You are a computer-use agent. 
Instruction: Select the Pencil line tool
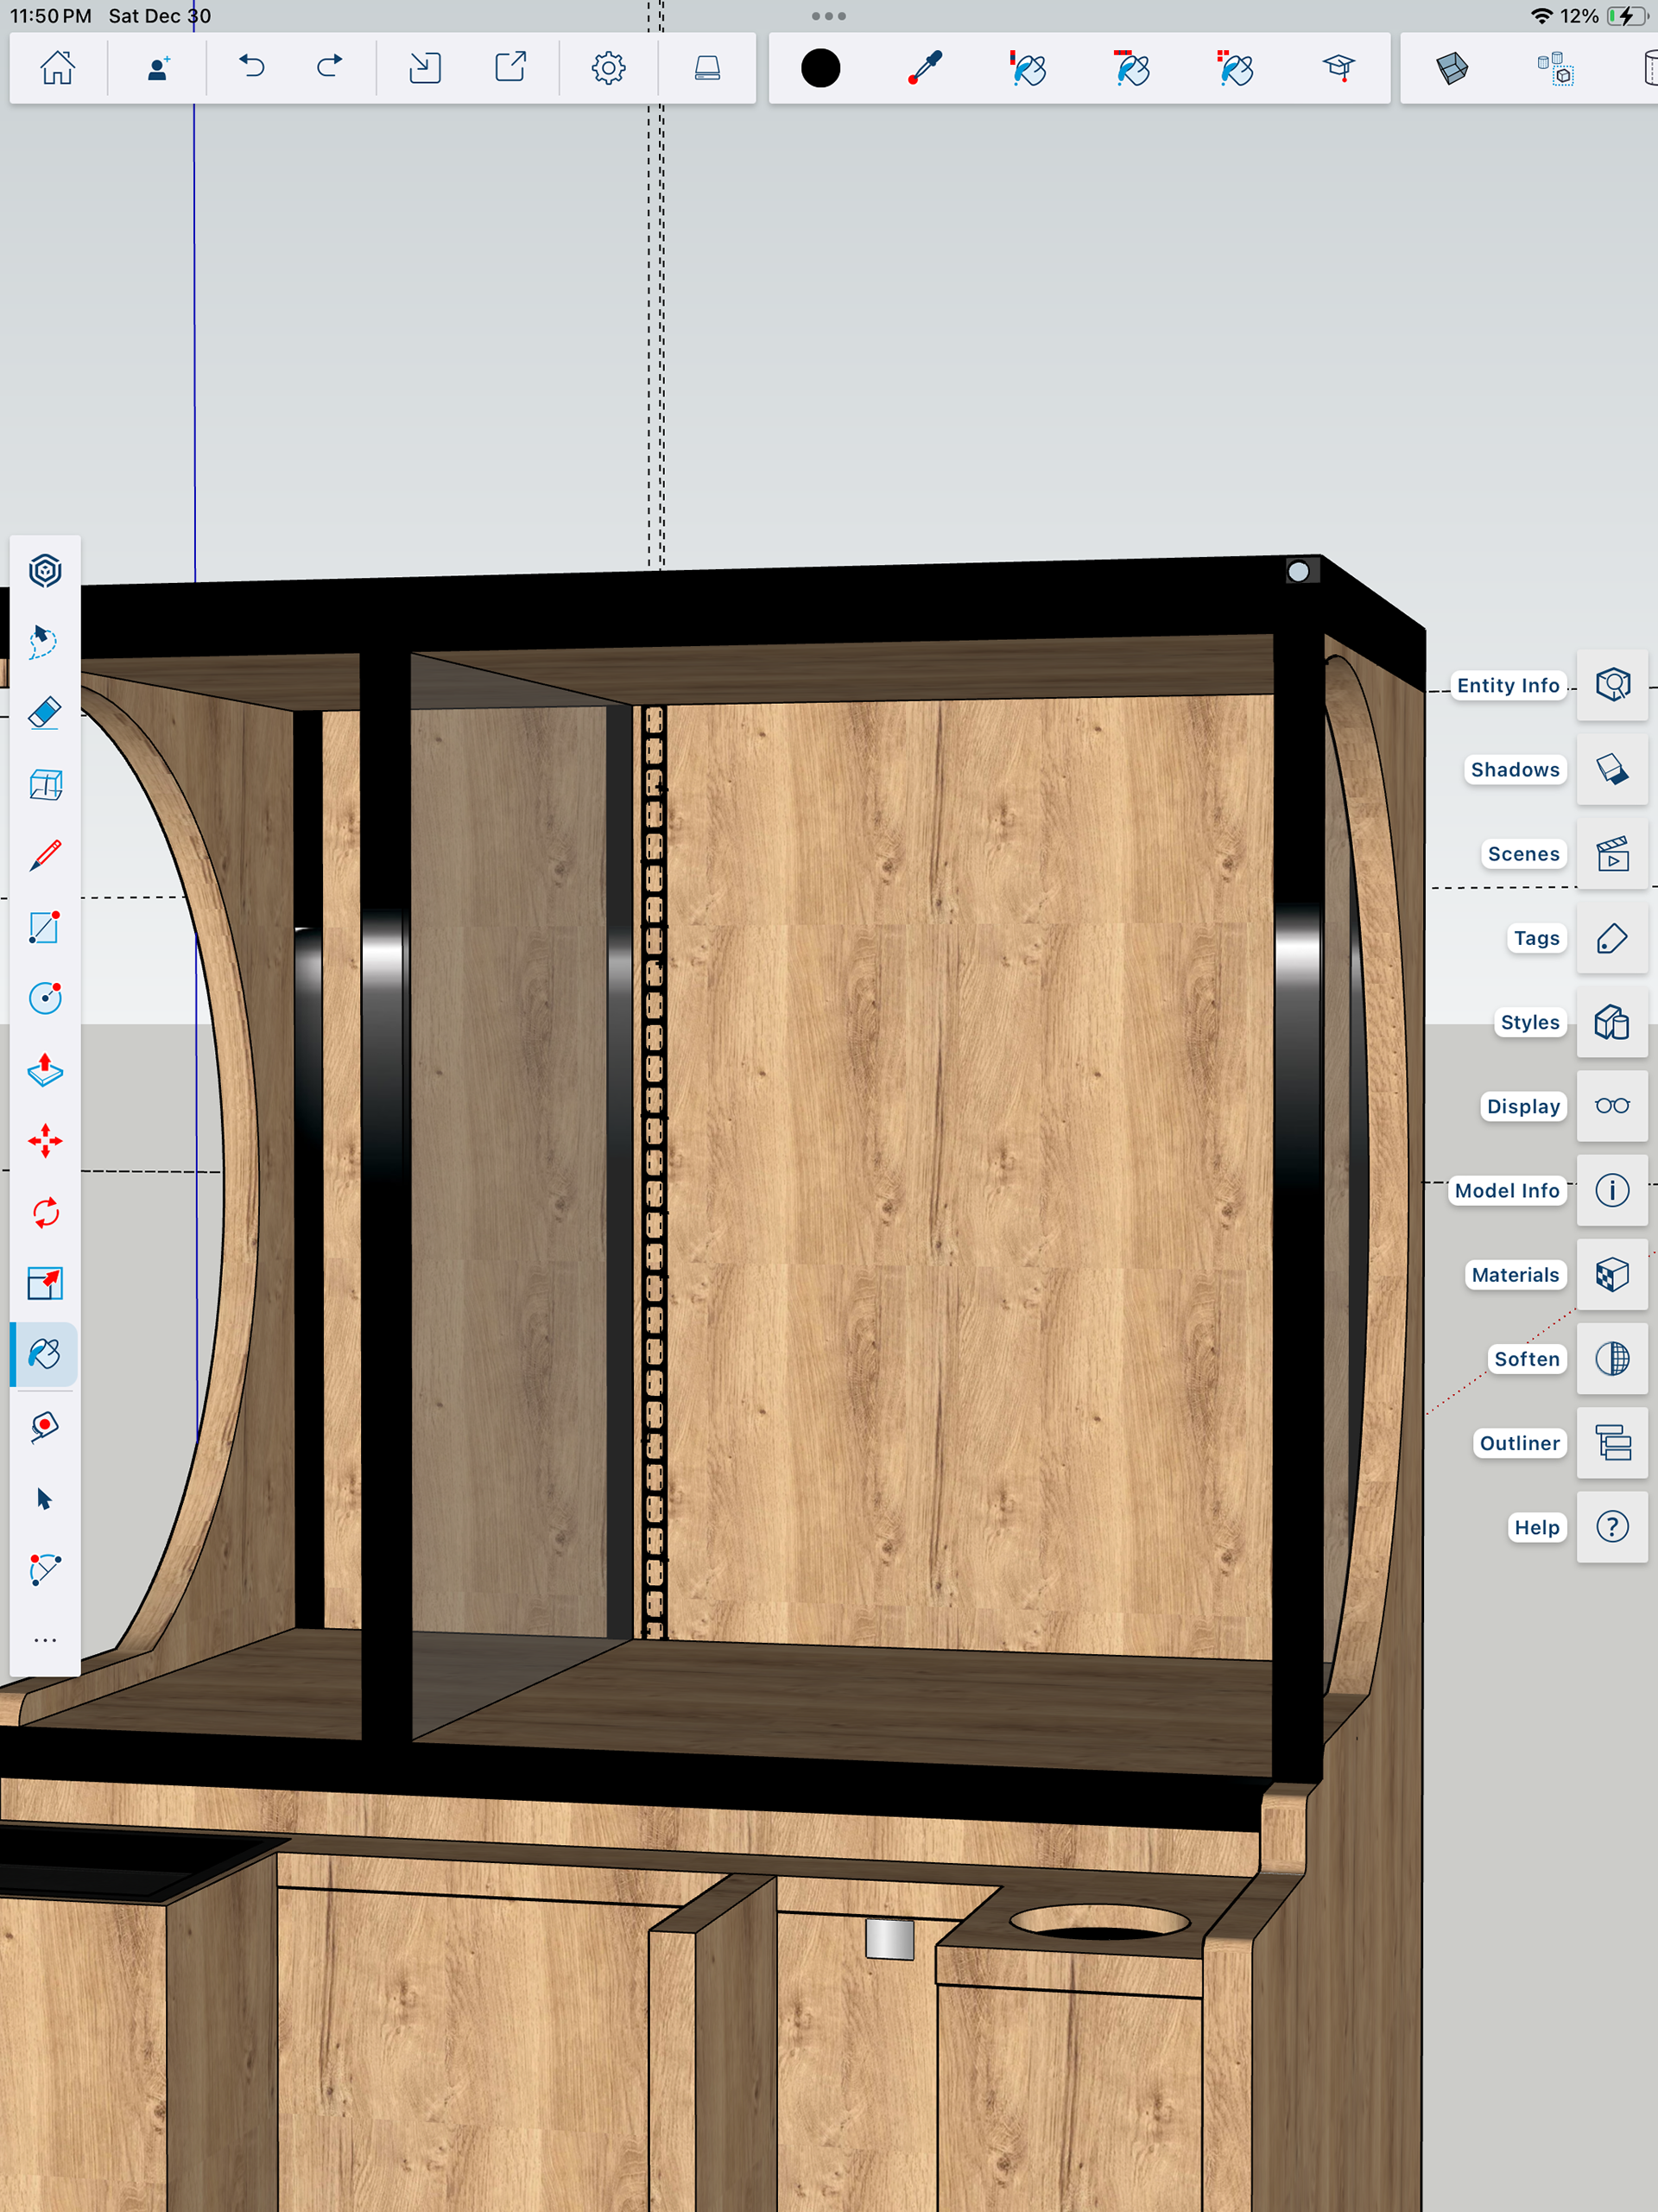tap(45, 856)
